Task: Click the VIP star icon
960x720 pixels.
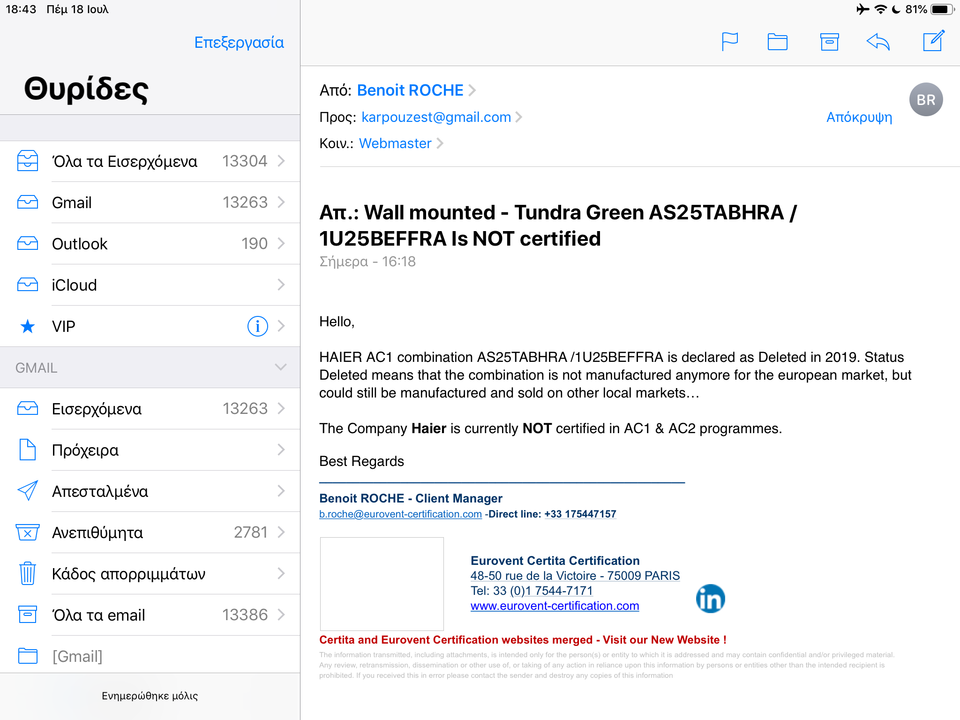Action: [28, 326]
